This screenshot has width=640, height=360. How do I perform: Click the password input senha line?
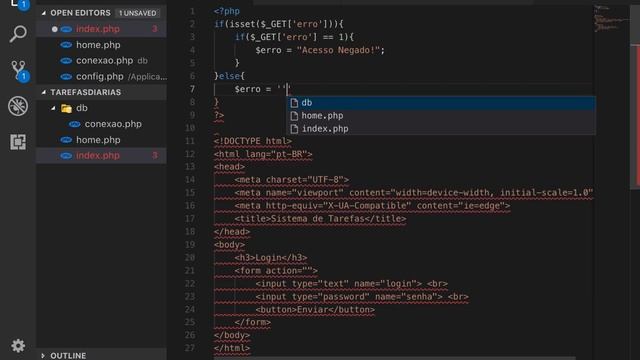pos(362,297)
